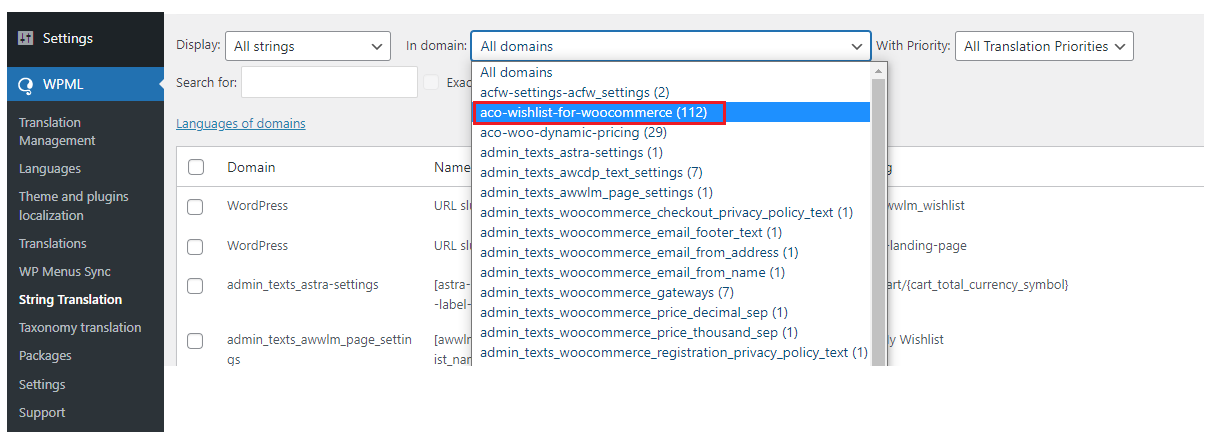Open WP Menus Sync
Image resolution: width=1229 pixels, height=447 pixels.
point(65,271)
